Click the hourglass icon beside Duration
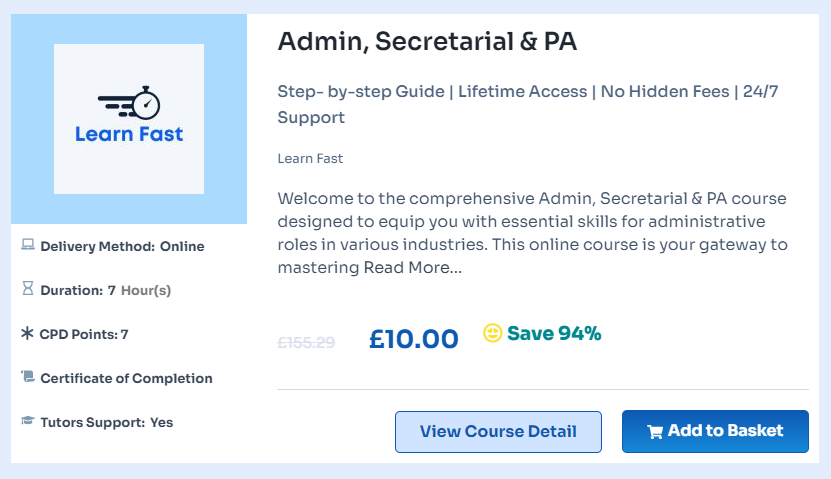This screenshot has width=831, height=479. pos(28,288)
